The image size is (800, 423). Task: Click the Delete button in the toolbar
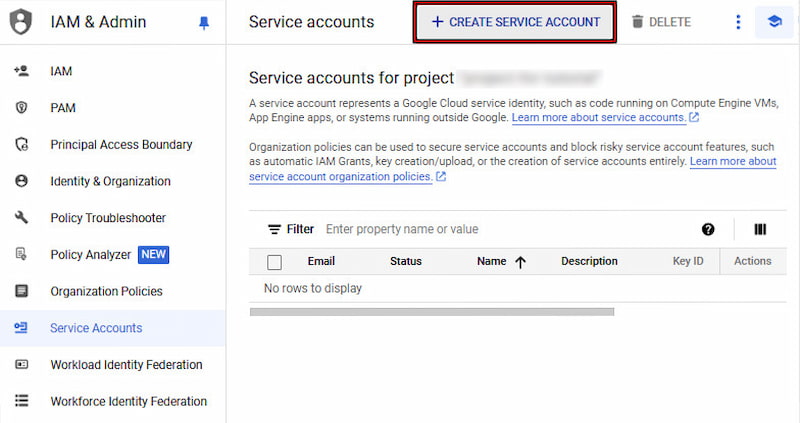click(x=661, y=22)
